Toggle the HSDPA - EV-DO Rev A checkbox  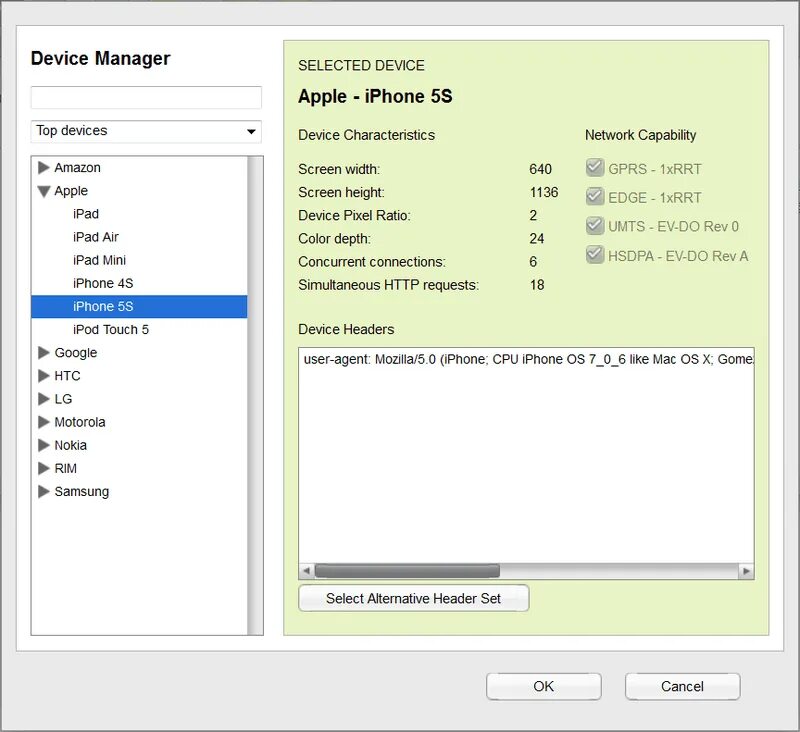[x=595, y=255]
